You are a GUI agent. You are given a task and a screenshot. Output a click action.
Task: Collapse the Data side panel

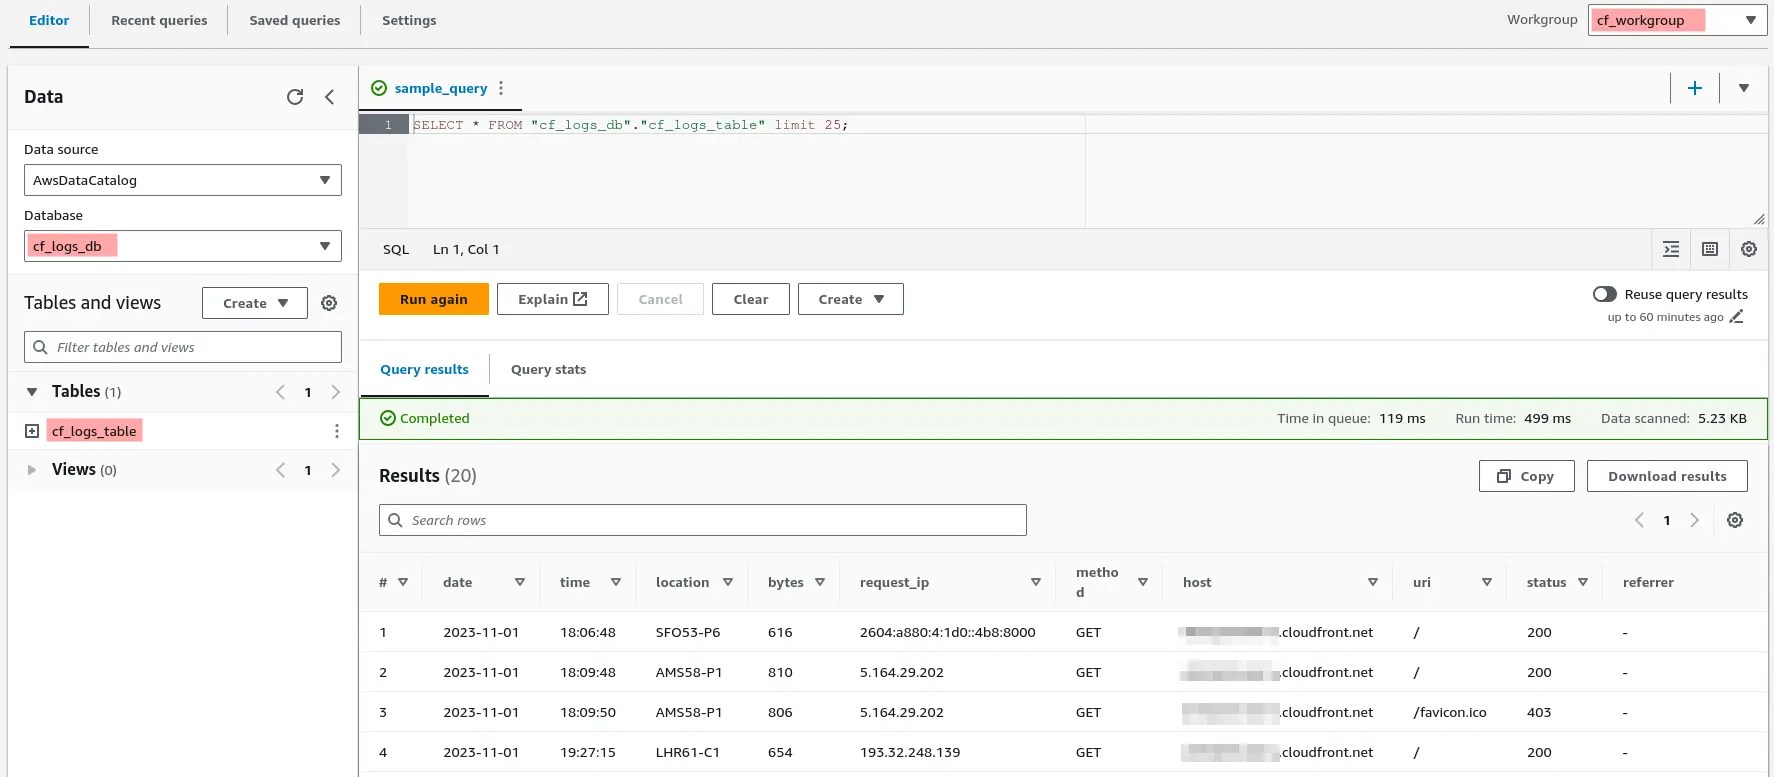329,97
